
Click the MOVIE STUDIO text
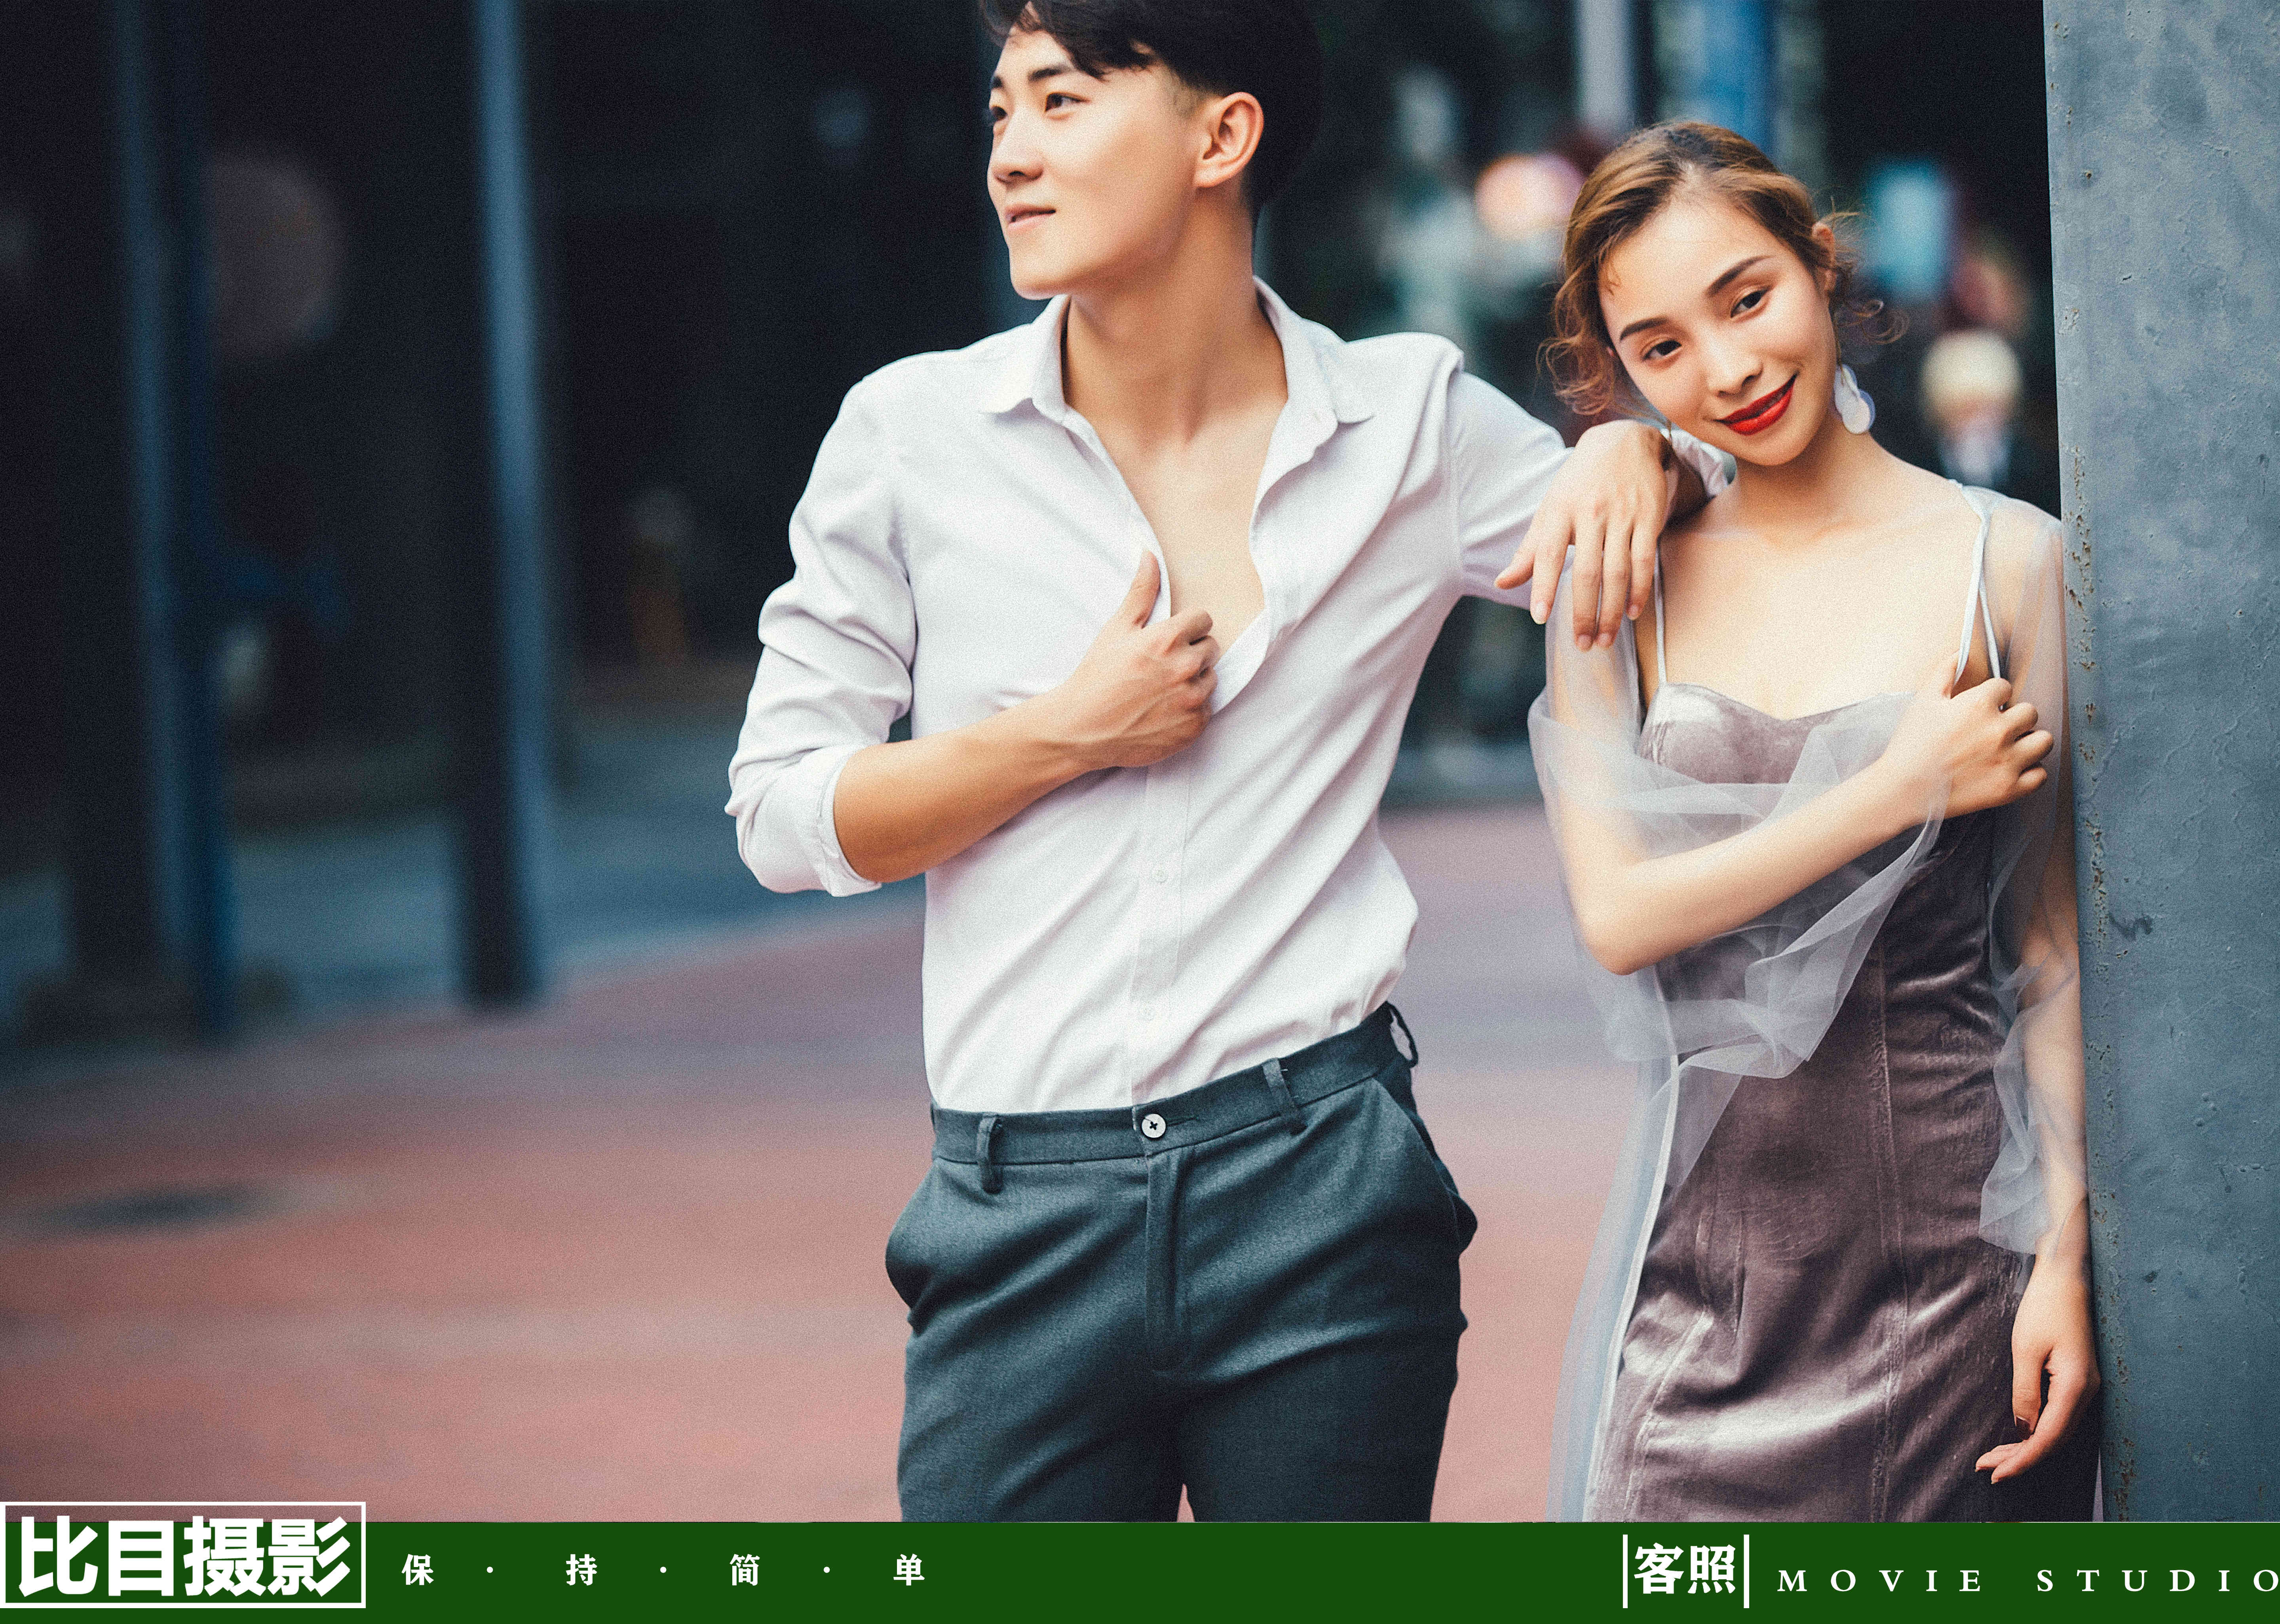(x=2028, y=1581)
